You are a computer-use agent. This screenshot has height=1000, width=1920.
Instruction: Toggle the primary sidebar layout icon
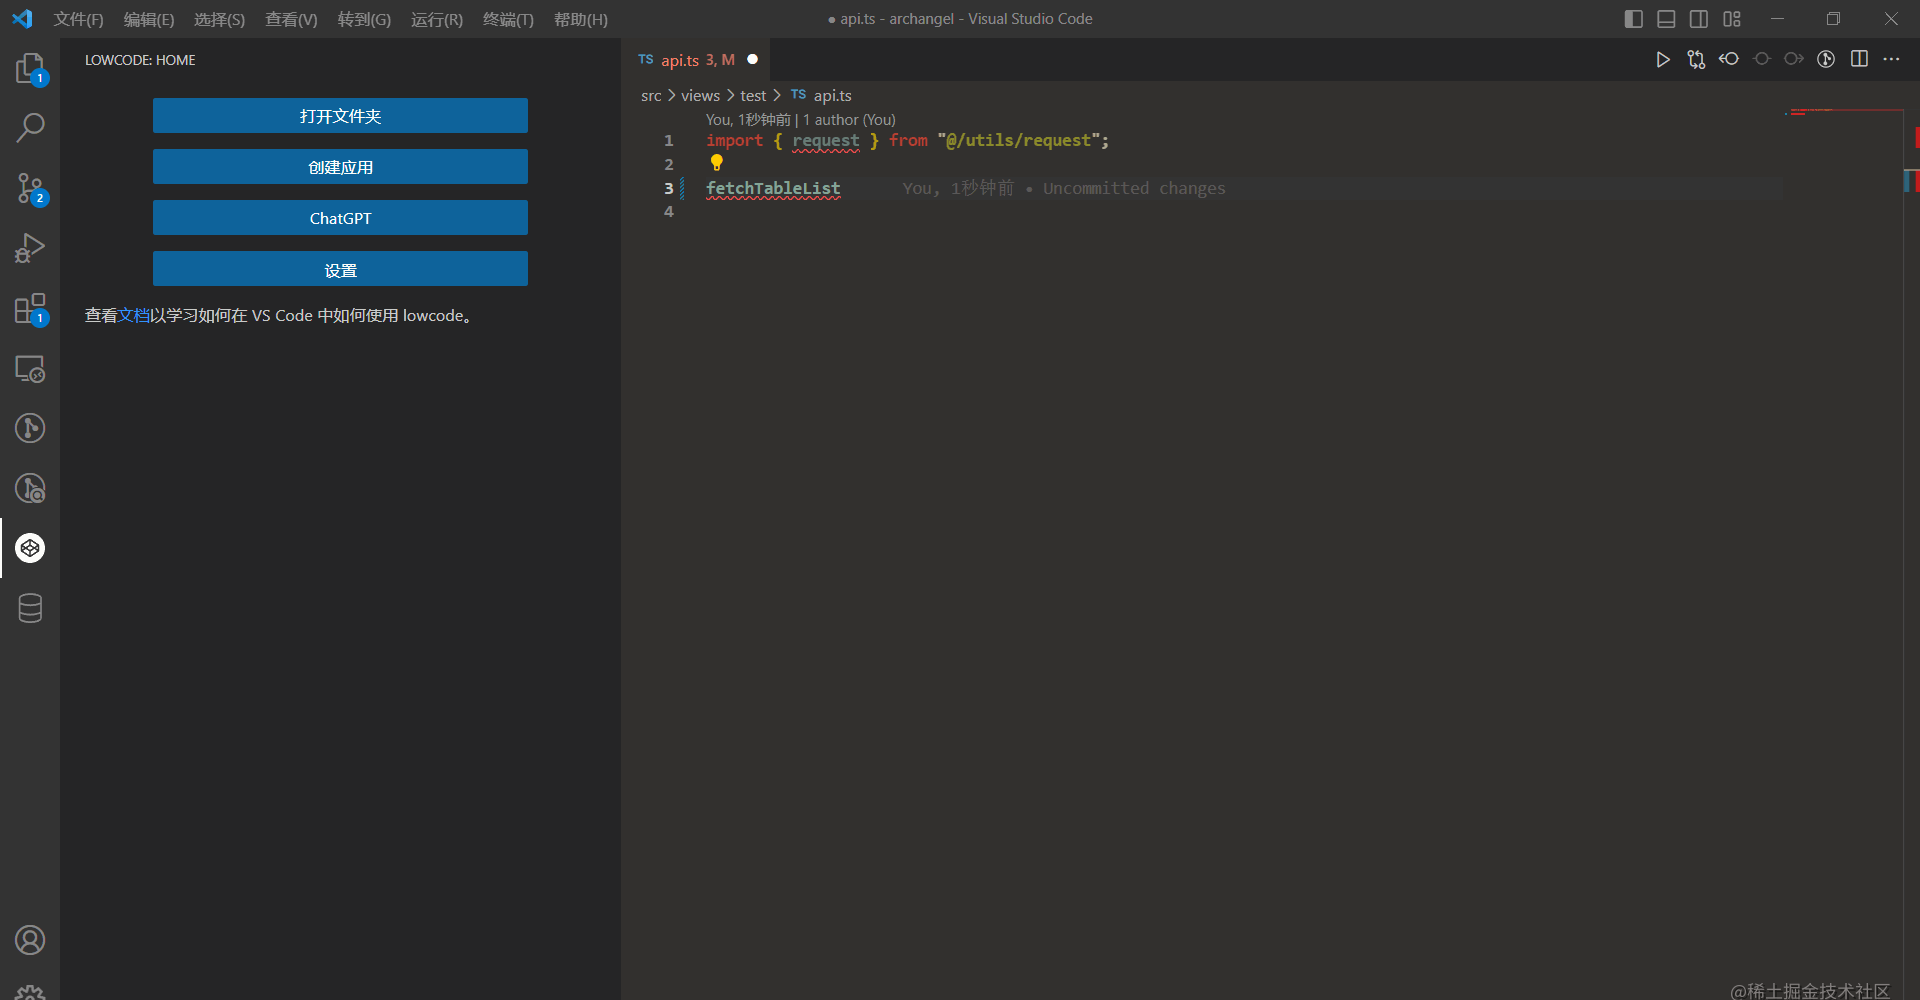click(1634, 19)
